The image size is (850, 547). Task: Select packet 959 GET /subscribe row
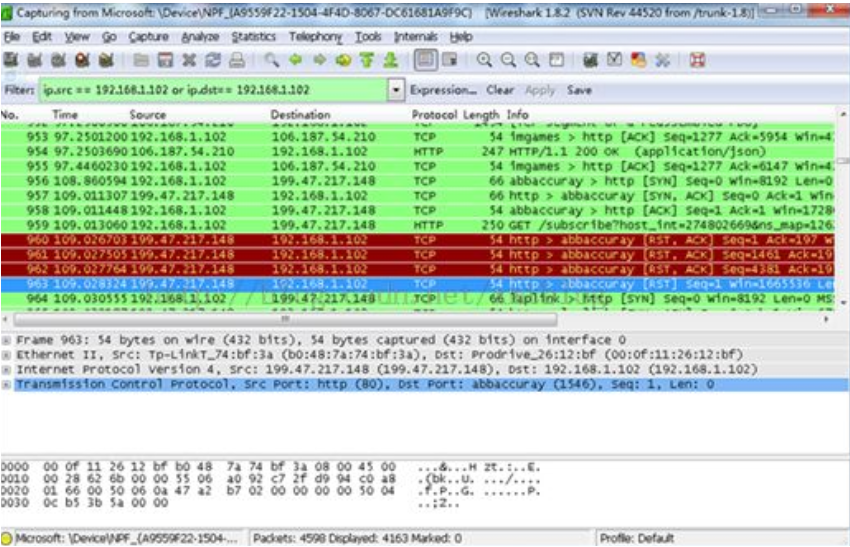click(417, 225)
